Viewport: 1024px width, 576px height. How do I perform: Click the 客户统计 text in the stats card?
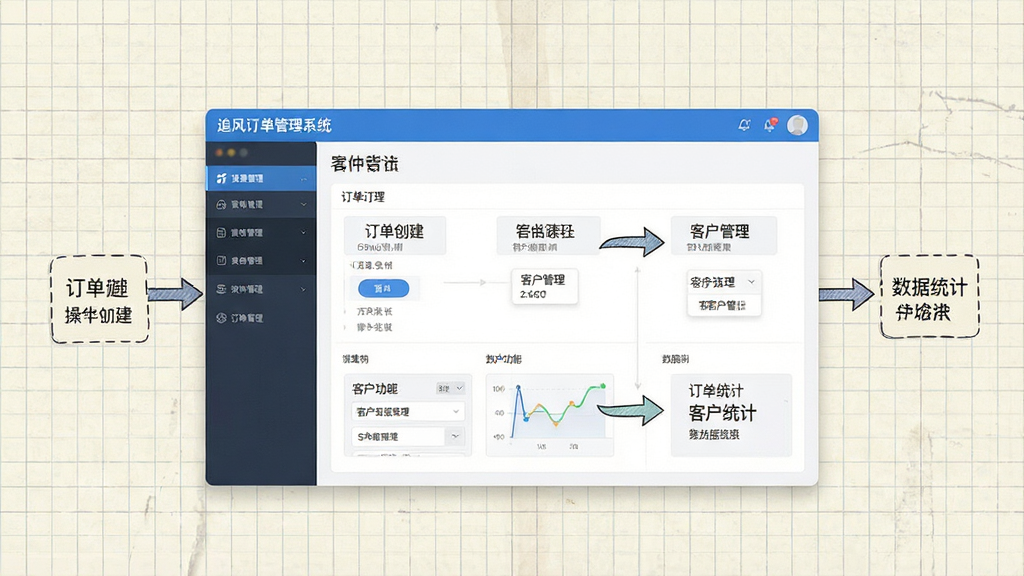(x=722, y=413)
